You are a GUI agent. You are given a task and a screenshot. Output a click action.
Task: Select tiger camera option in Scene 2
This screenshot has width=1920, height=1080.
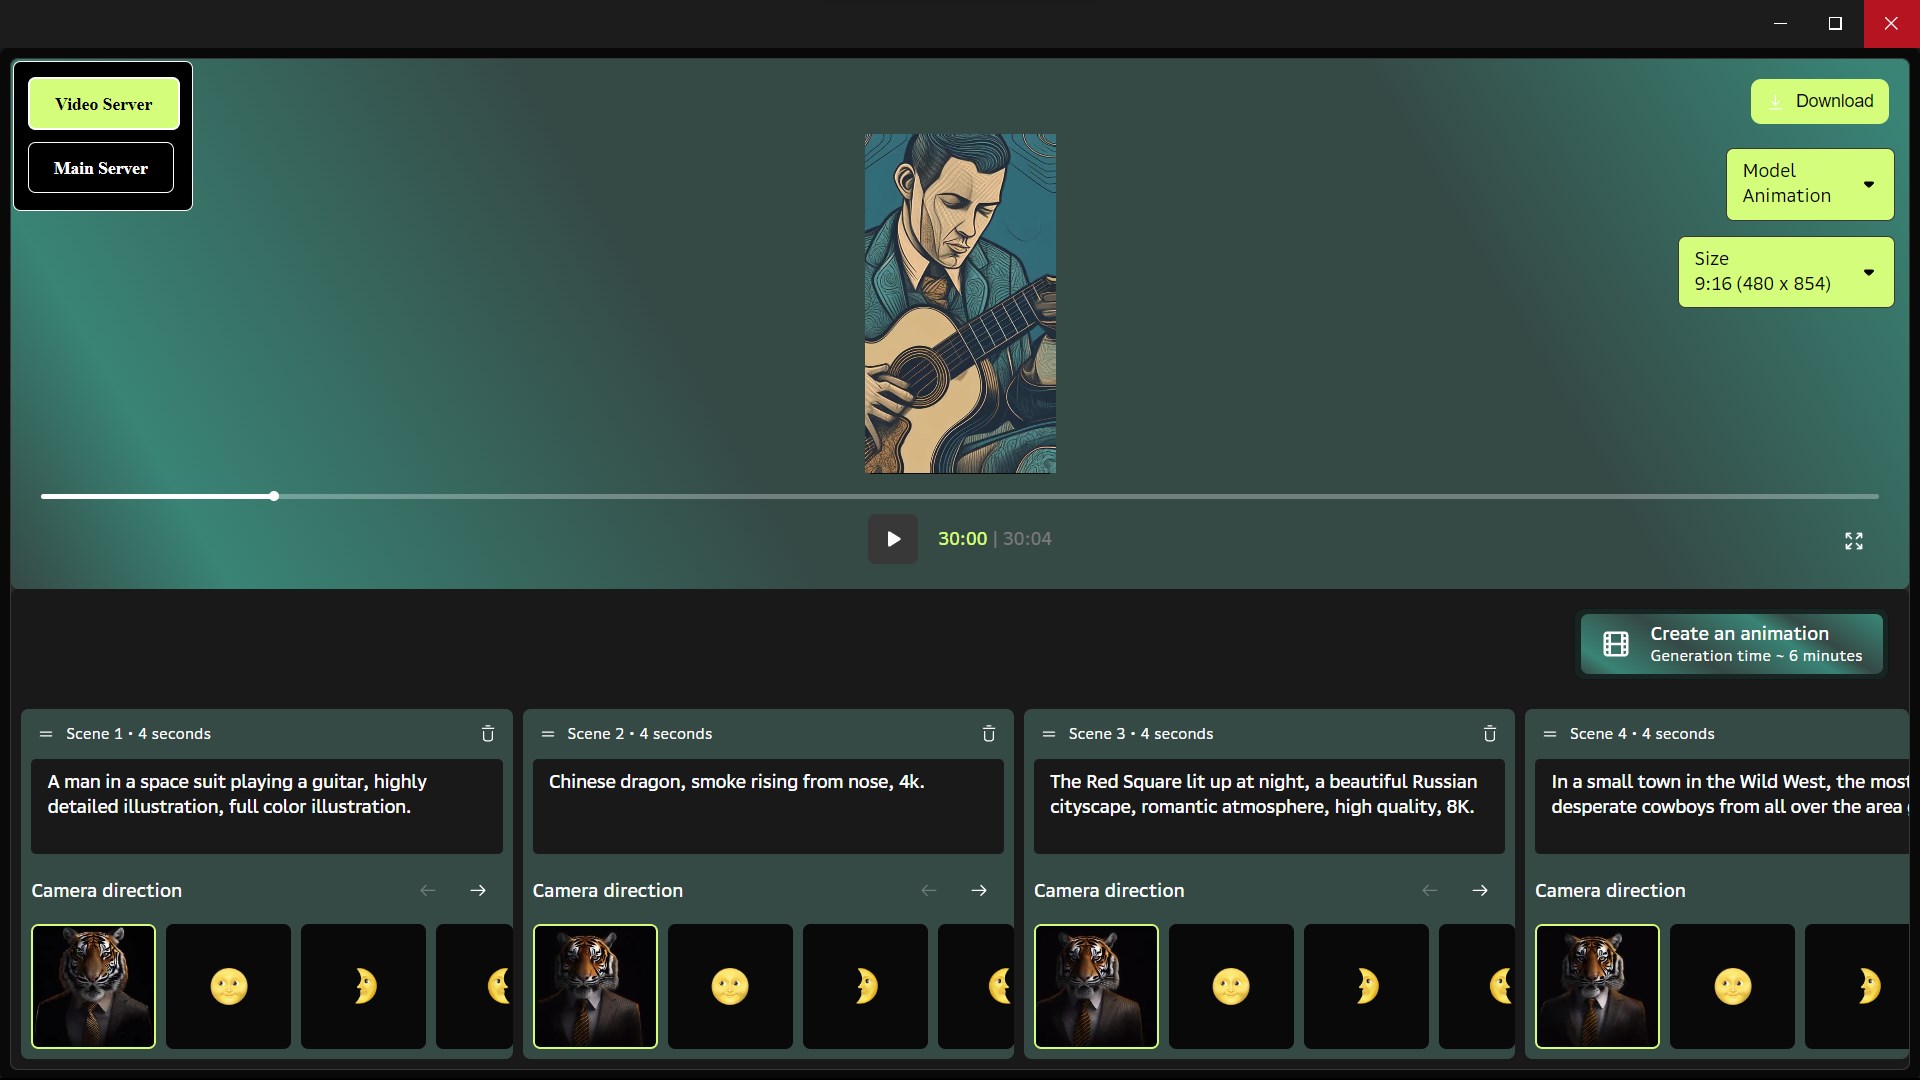pos(595,986)
